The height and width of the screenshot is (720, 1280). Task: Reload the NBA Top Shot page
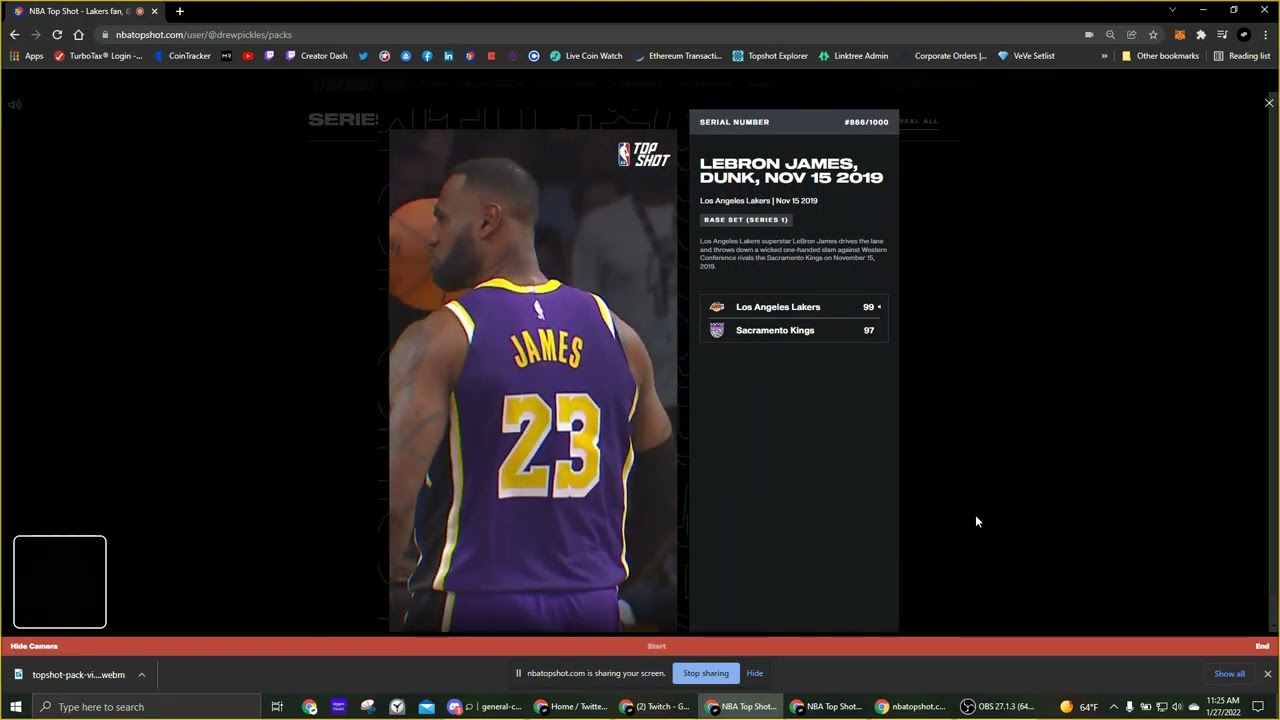click(x=57, y=34)
